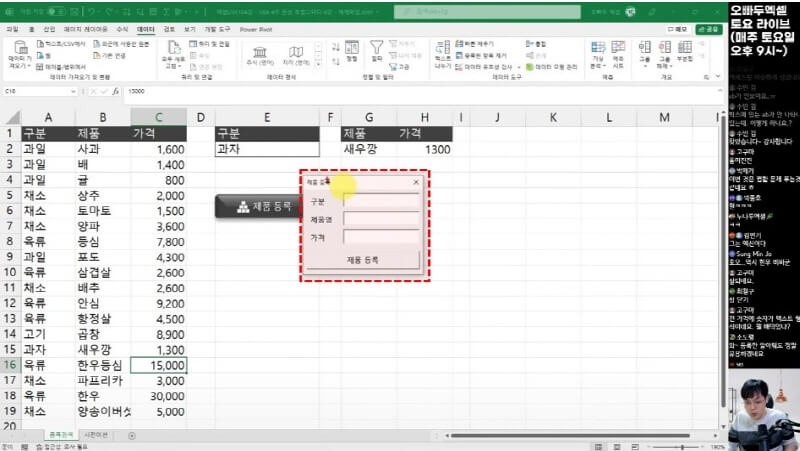Screen dimensions: 800x451
Task: Select the second sheet tab
Action: click(95, 435)
